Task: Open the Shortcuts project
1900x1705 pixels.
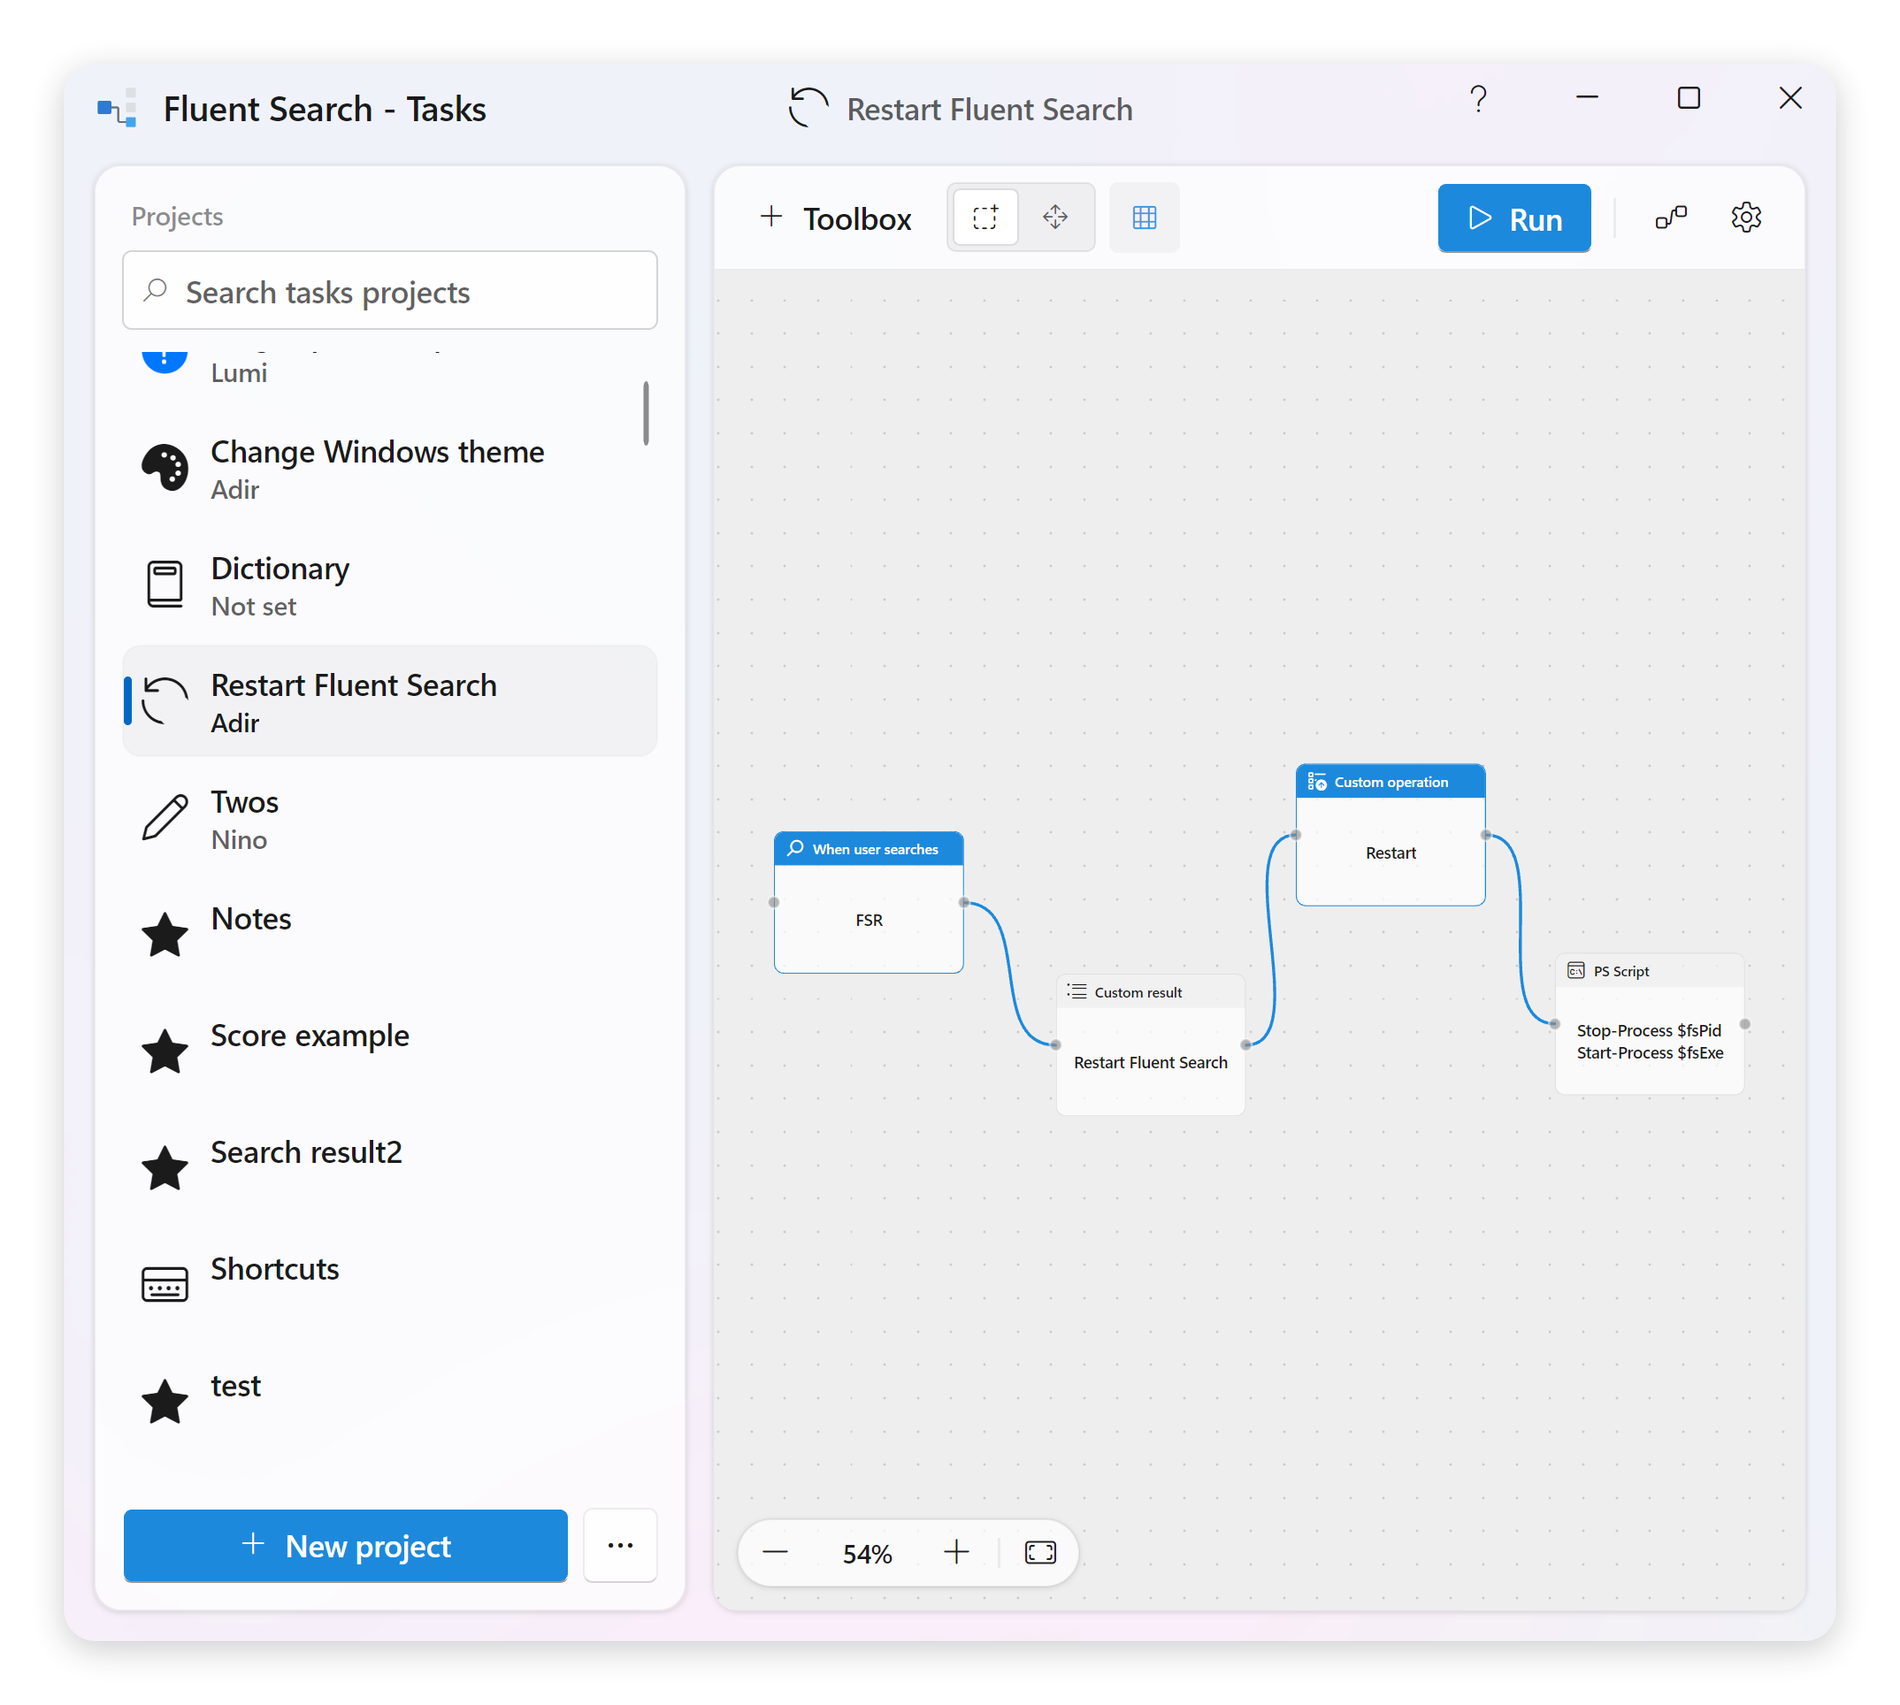Action: [x=390, y=1285]
